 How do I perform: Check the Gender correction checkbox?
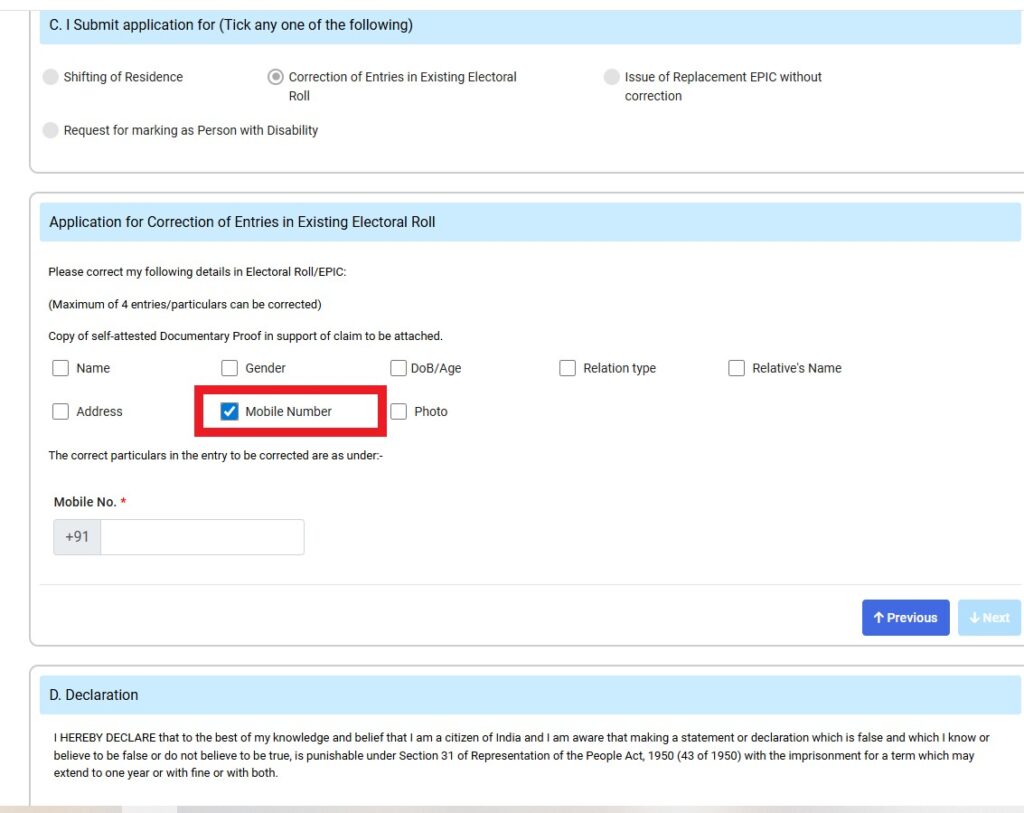point(229,368)
